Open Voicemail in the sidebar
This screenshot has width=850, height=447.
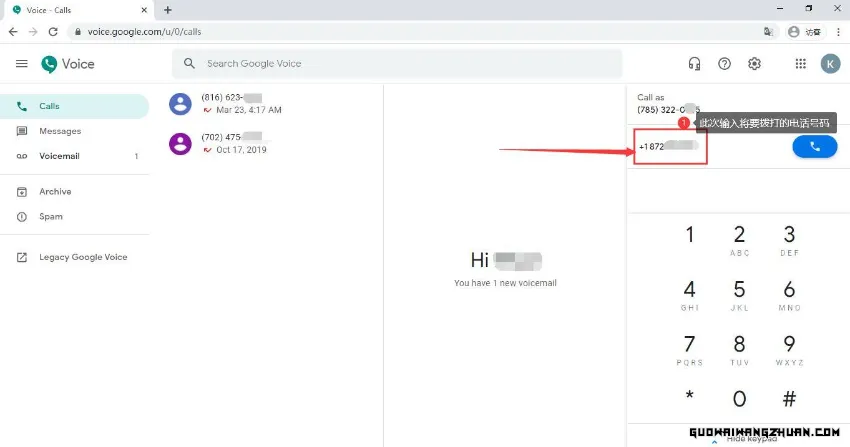click(x=74, y=156)
